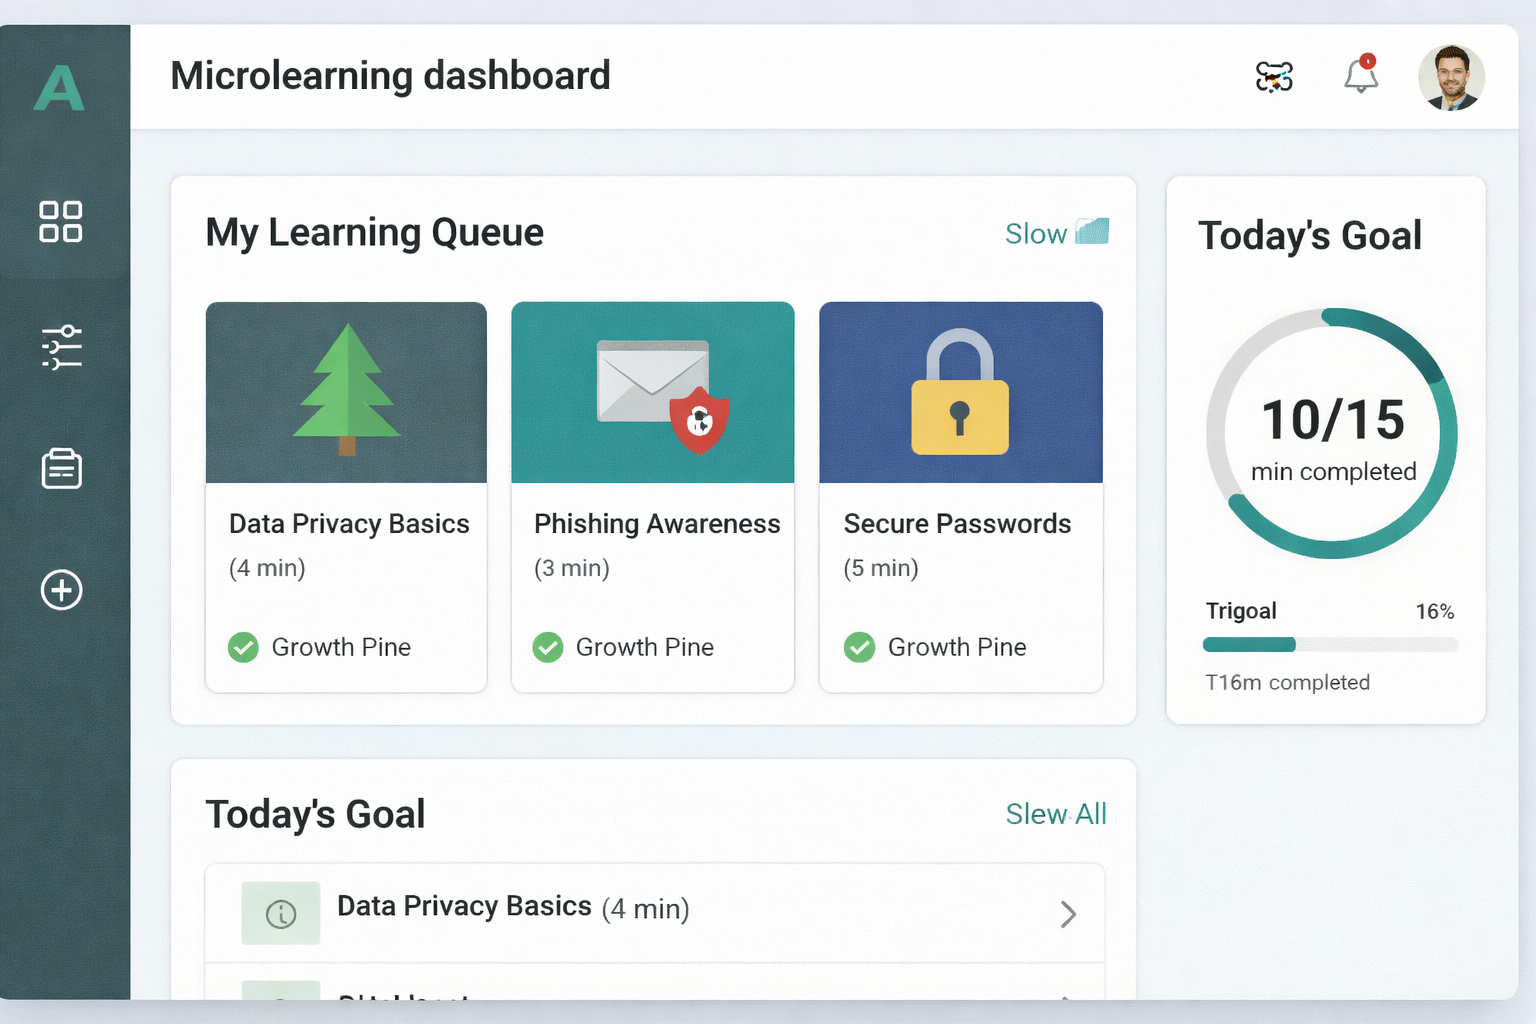Viewport: 1536px width, 1024px height.
Task: Toggle the checkmark on Phishing Awareness card
Action: click(547, 648)
